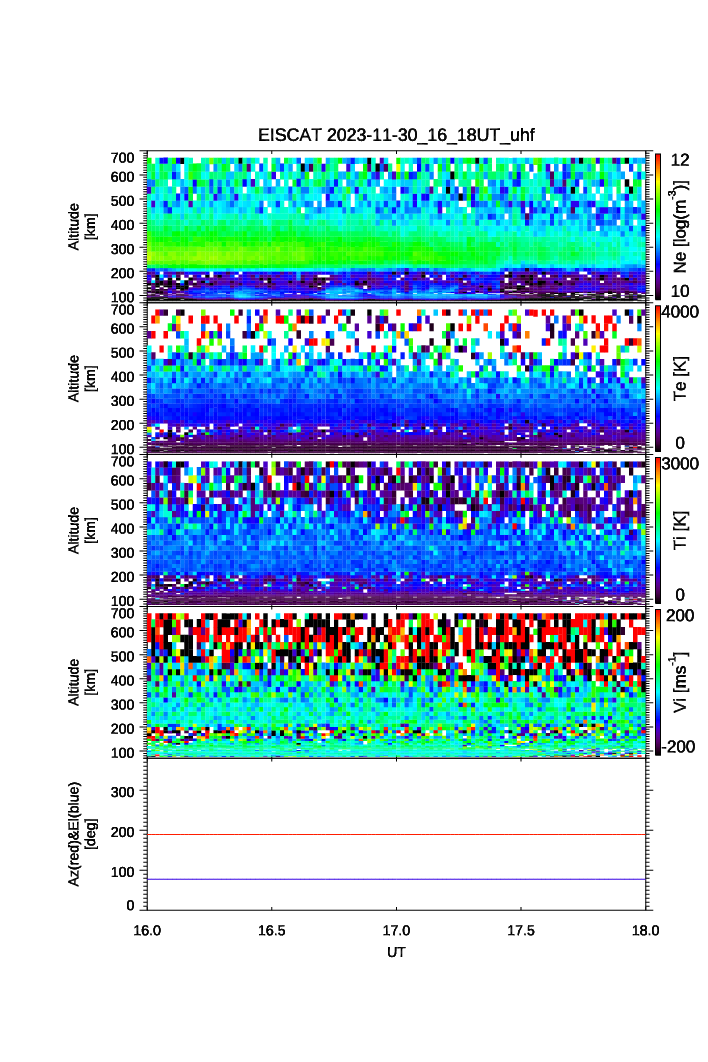The width and height of the screenshot is (708, 1062).
Task: Click the Te electron temperature color bar
Action: coord(657,378)
